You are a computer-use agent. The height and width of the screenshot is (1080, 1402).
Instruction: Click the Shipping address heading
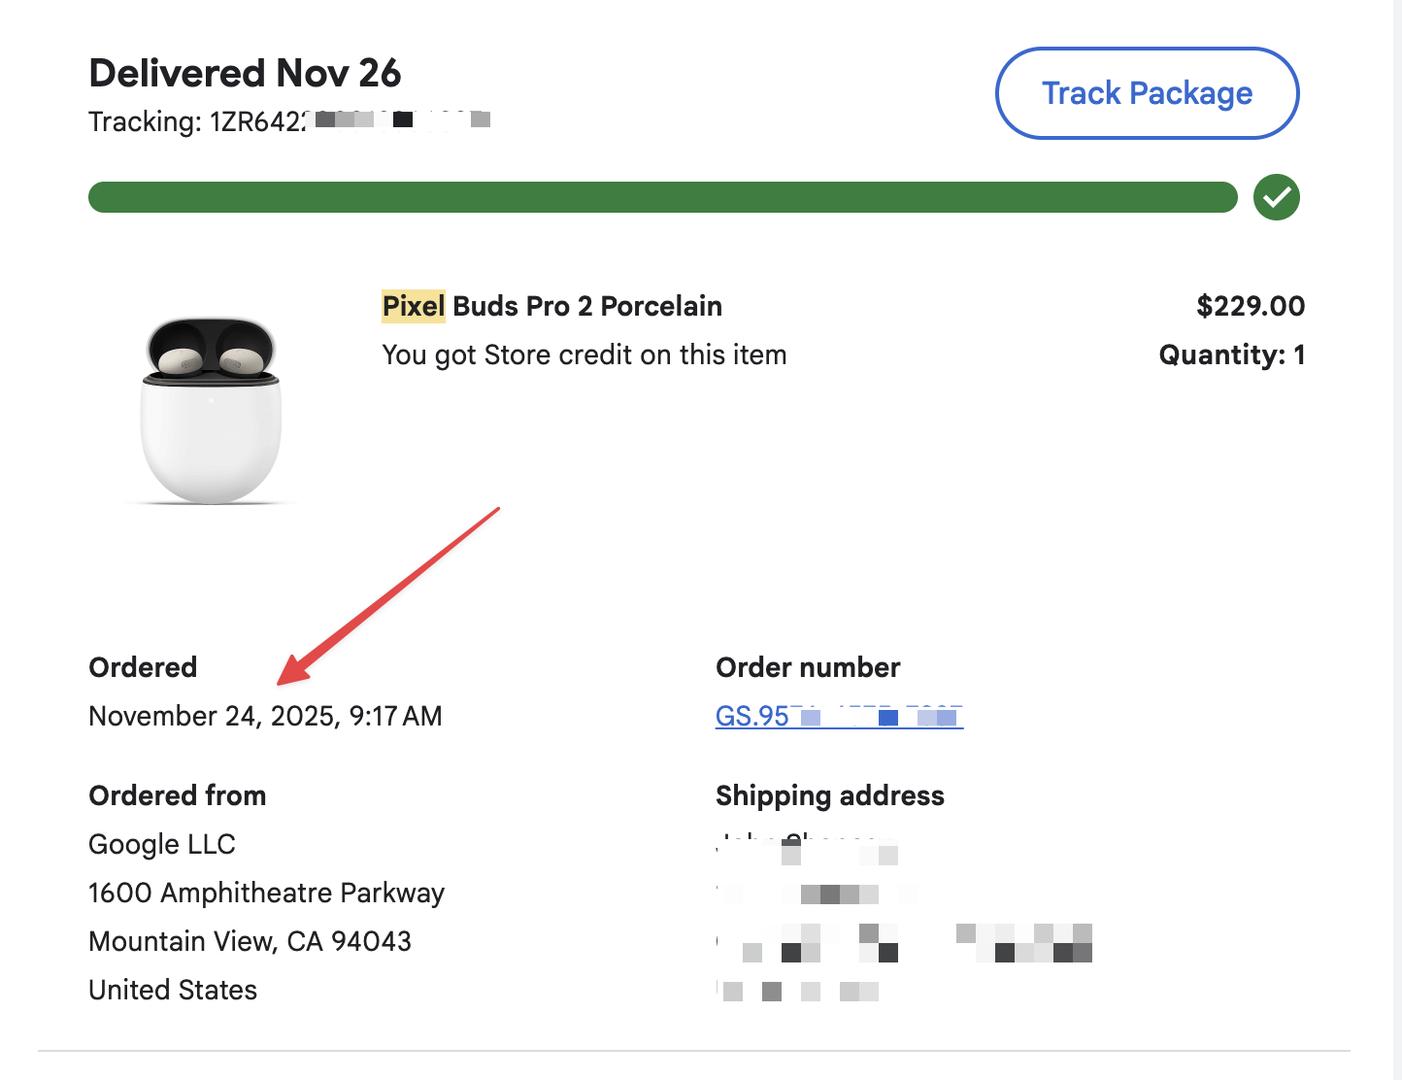point(829,796)
